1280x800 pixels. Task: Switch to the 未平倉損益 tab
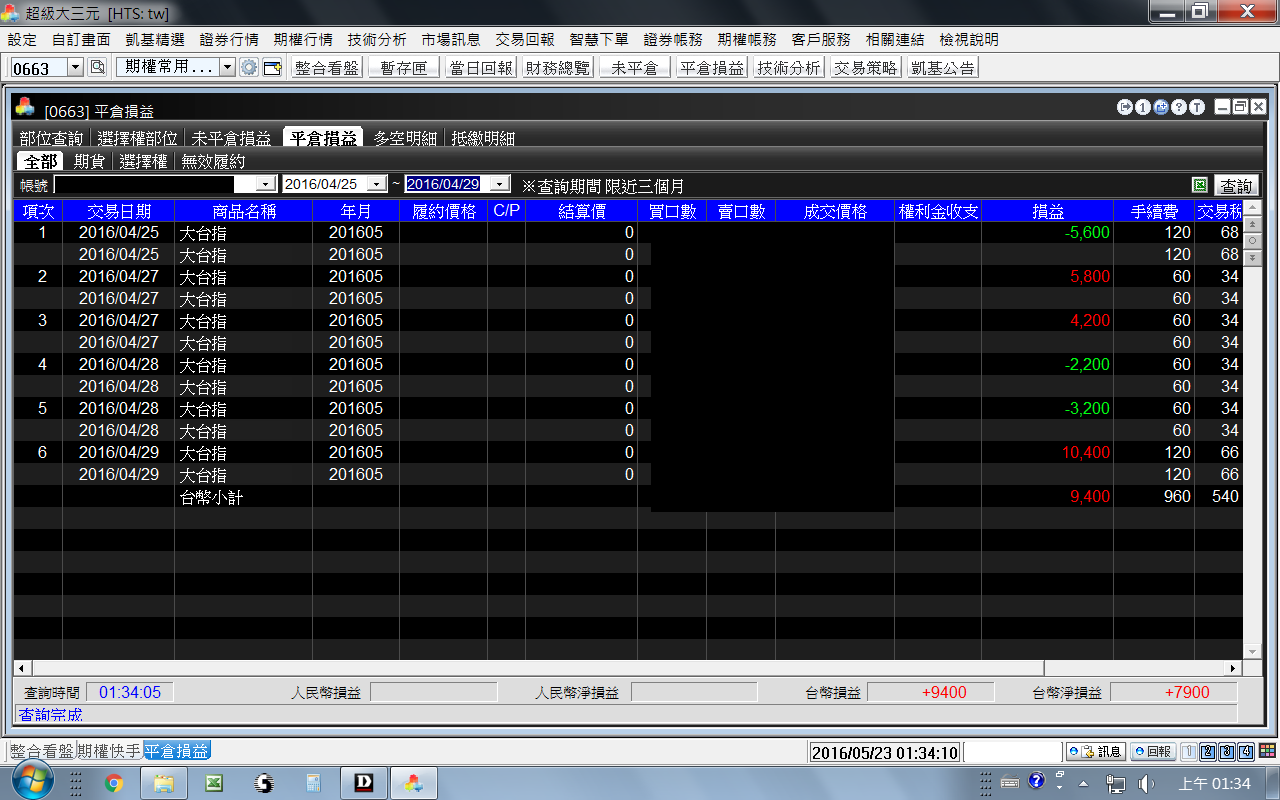coord(231,138)
